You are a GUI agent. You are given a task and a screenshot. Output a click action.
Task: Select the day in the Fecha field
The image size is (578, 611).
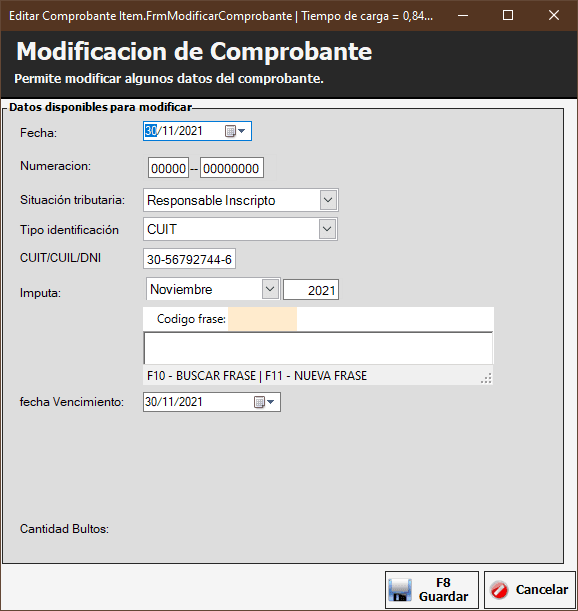point(151,131)
